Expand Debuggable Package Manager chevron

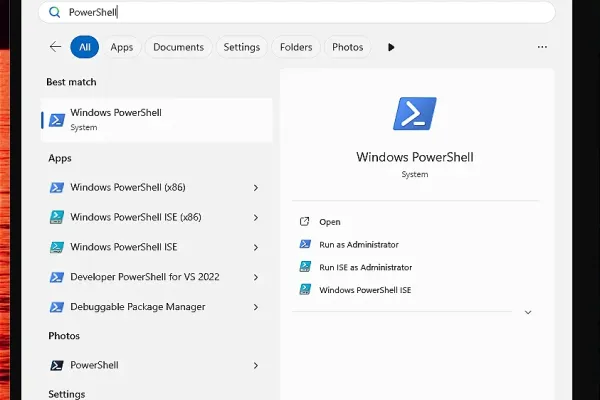coord(256,307)
